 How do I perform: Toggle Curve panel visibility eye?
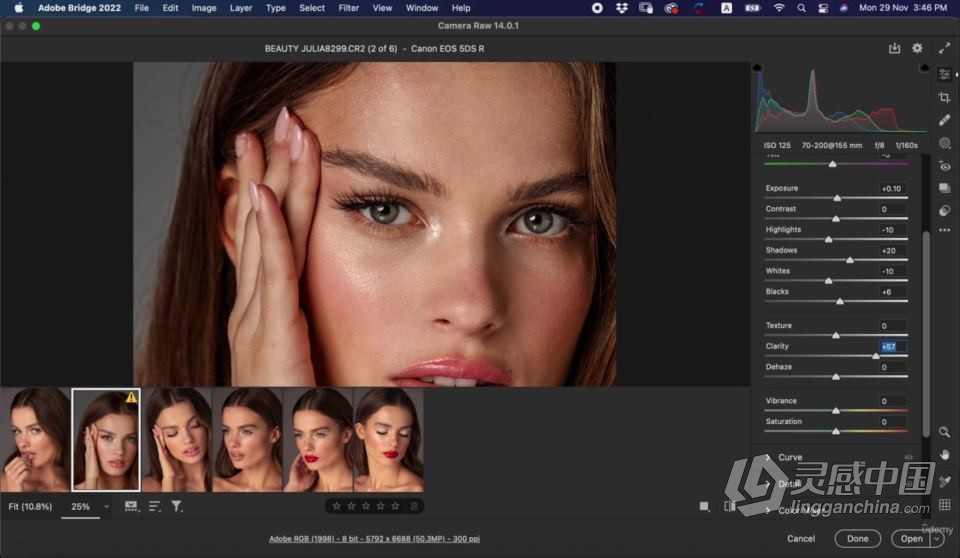click(x=909, y=457)
